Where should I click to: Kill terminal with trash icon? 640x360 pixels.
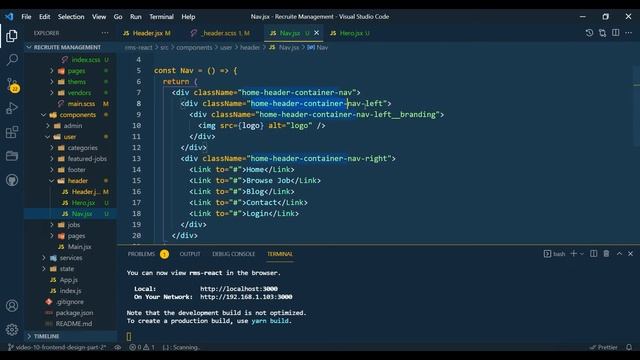pos(606,253)
